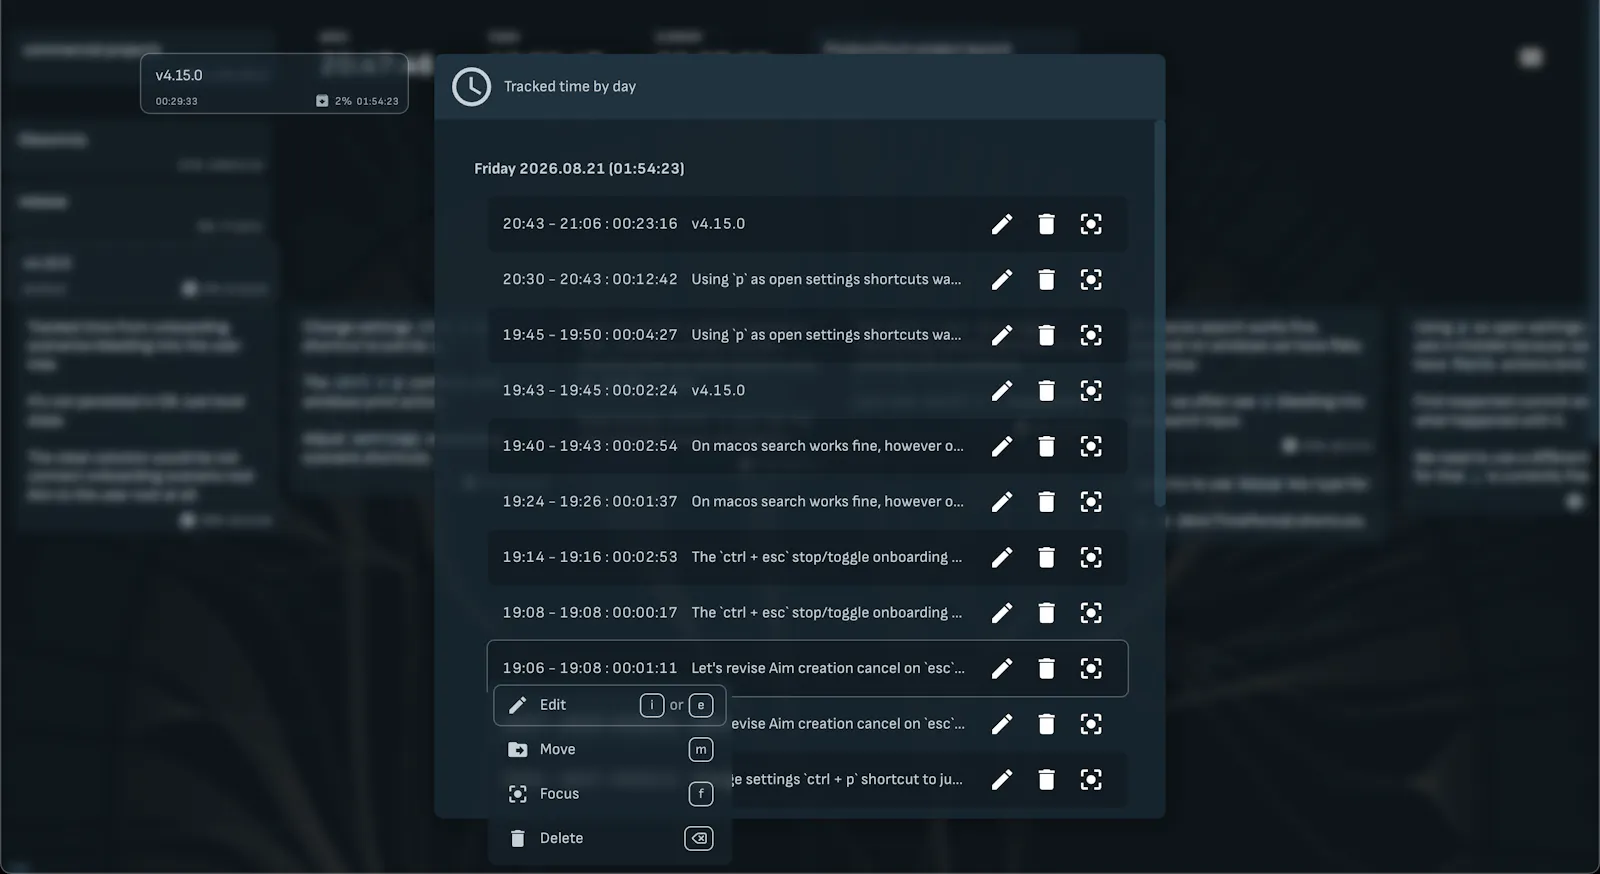
Task: Delete the 19:14 - 19:16 onboarding entry
Action: click(1046, 557)
